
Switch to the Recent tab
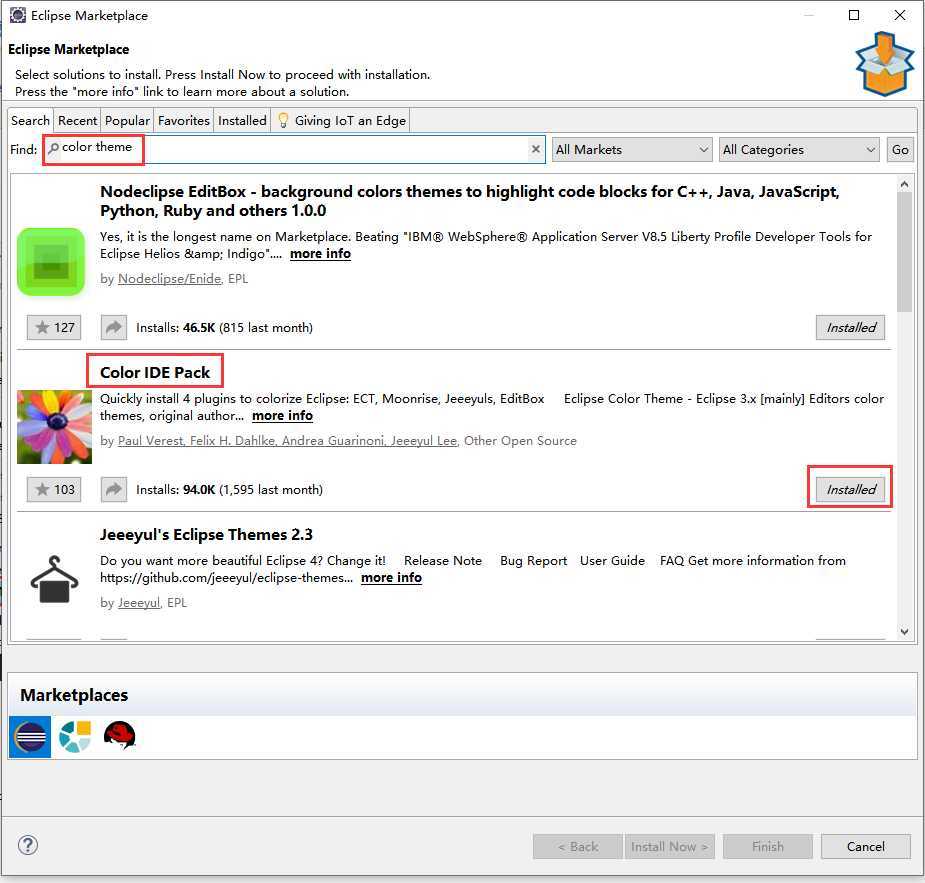tap(77, 120)
